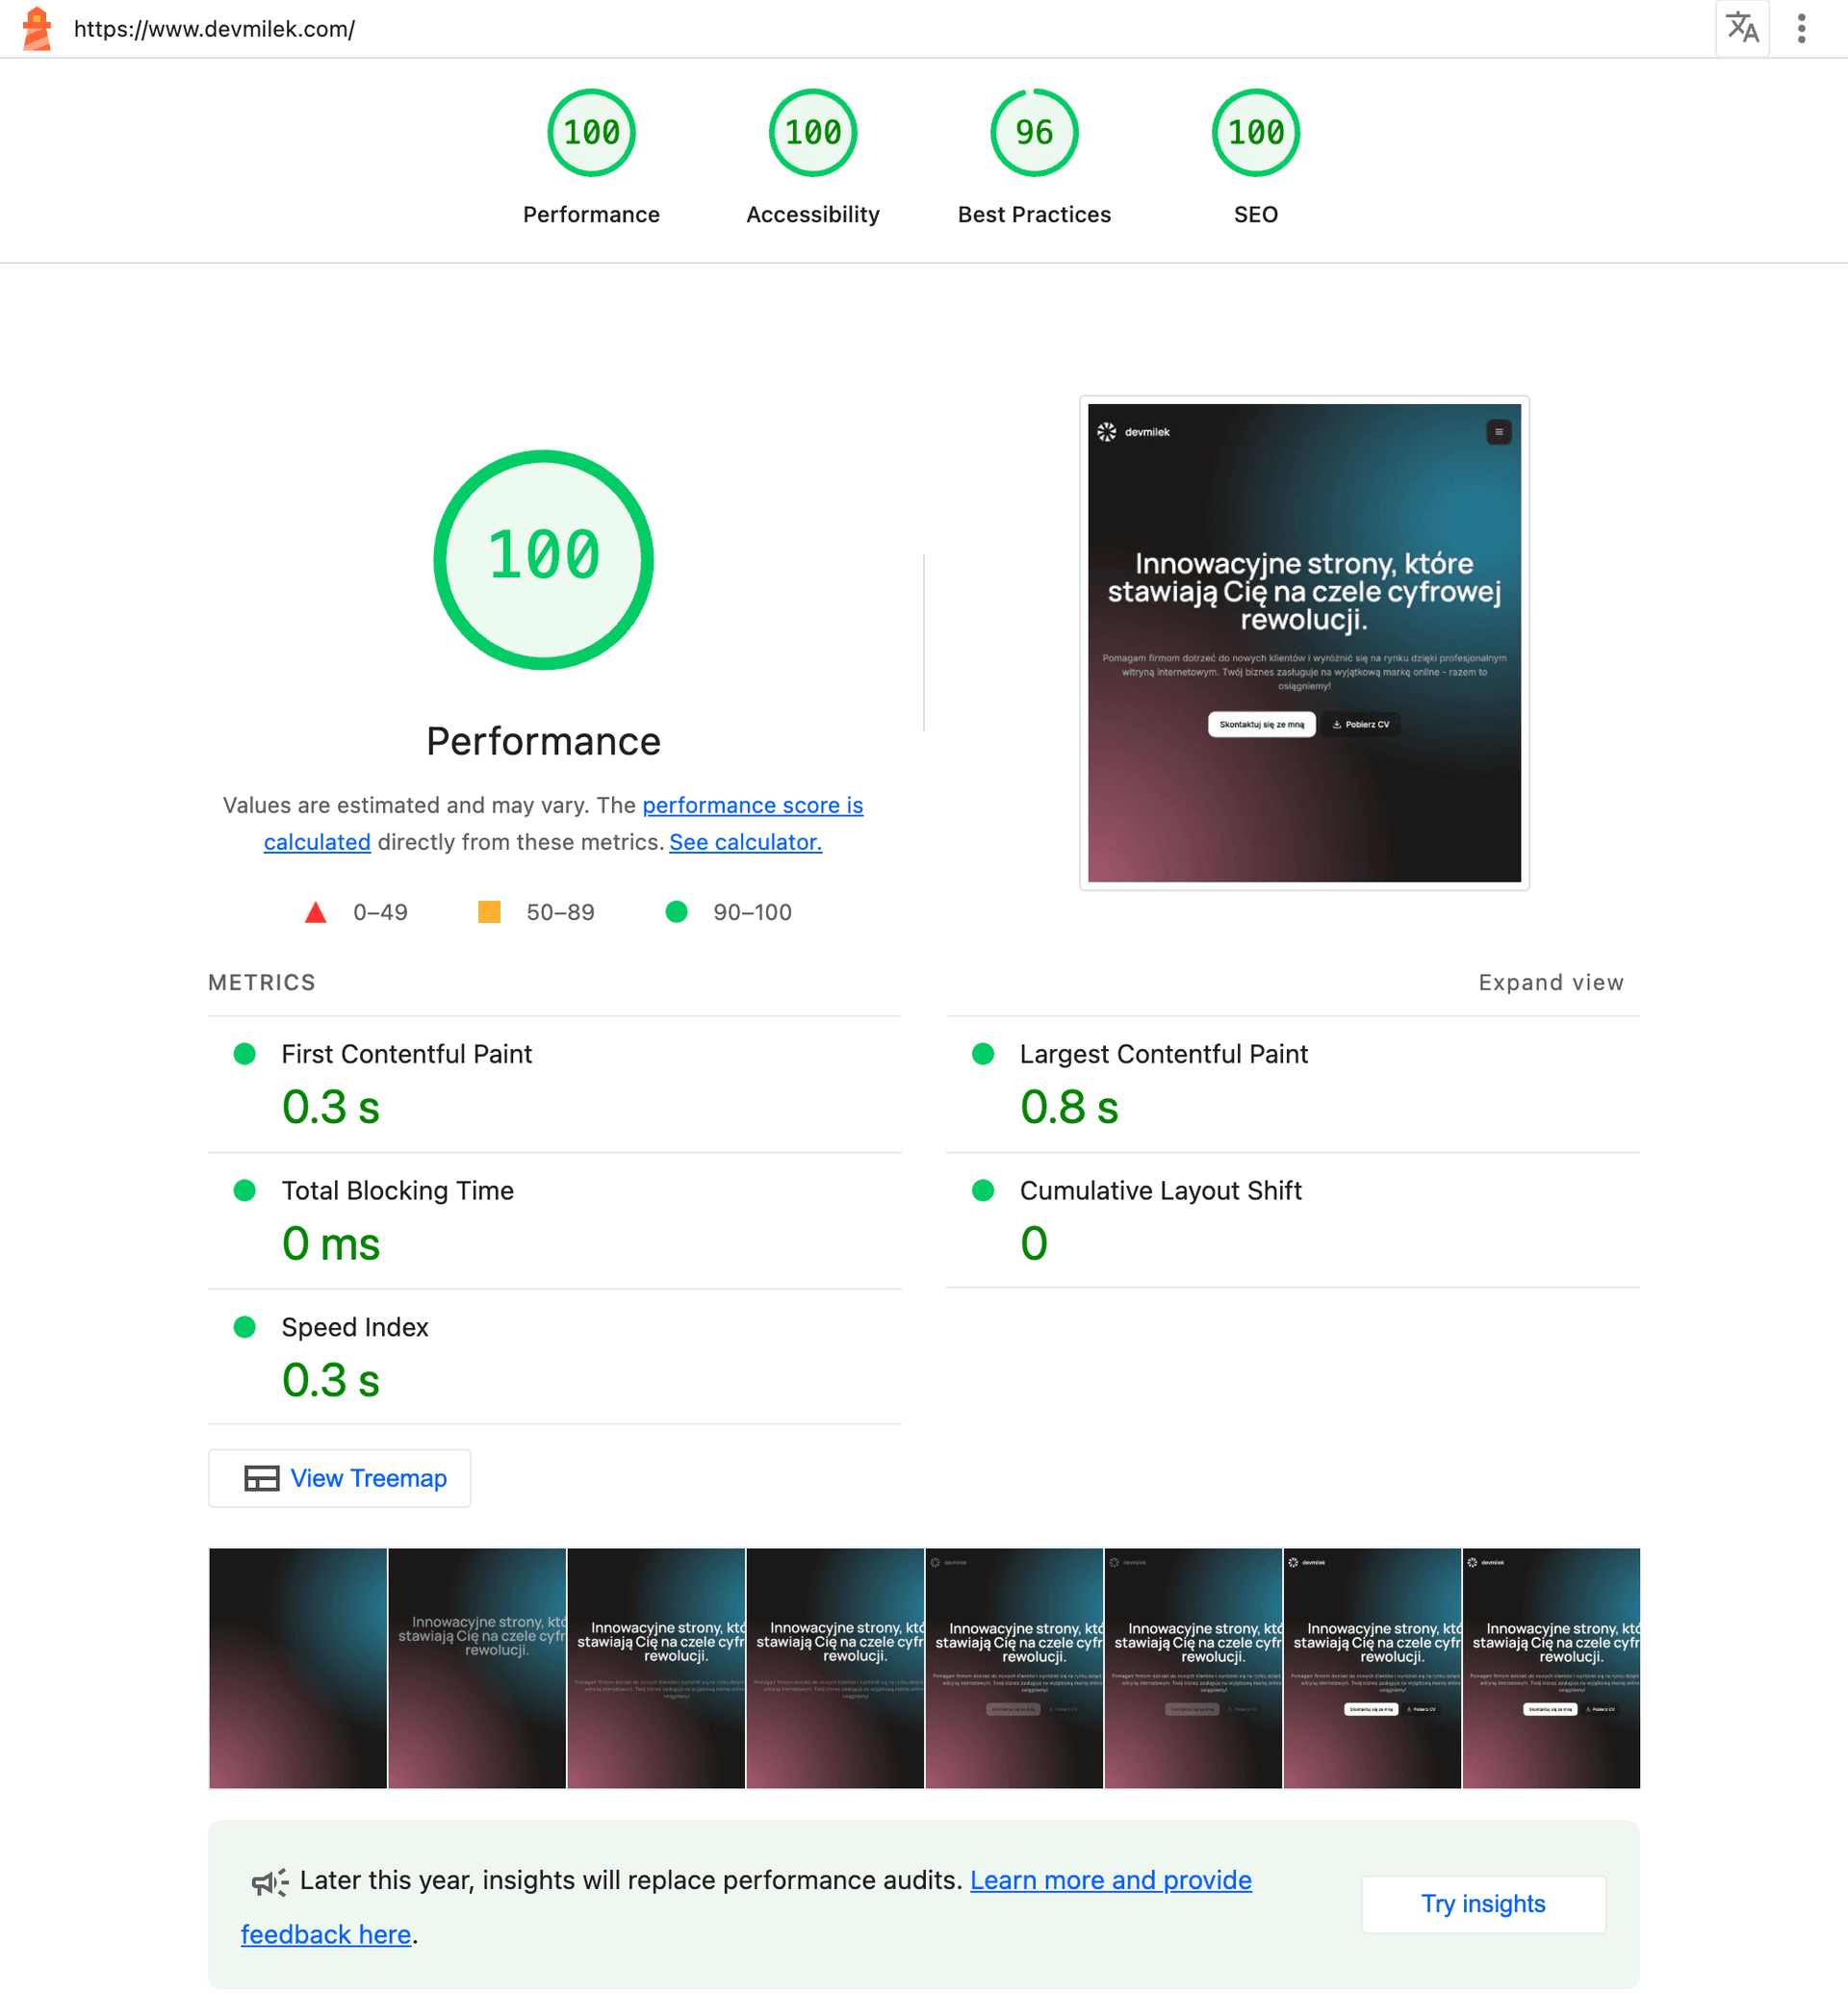
Task: Jump to Best Practices score gauge
Action: [1033, 133]
